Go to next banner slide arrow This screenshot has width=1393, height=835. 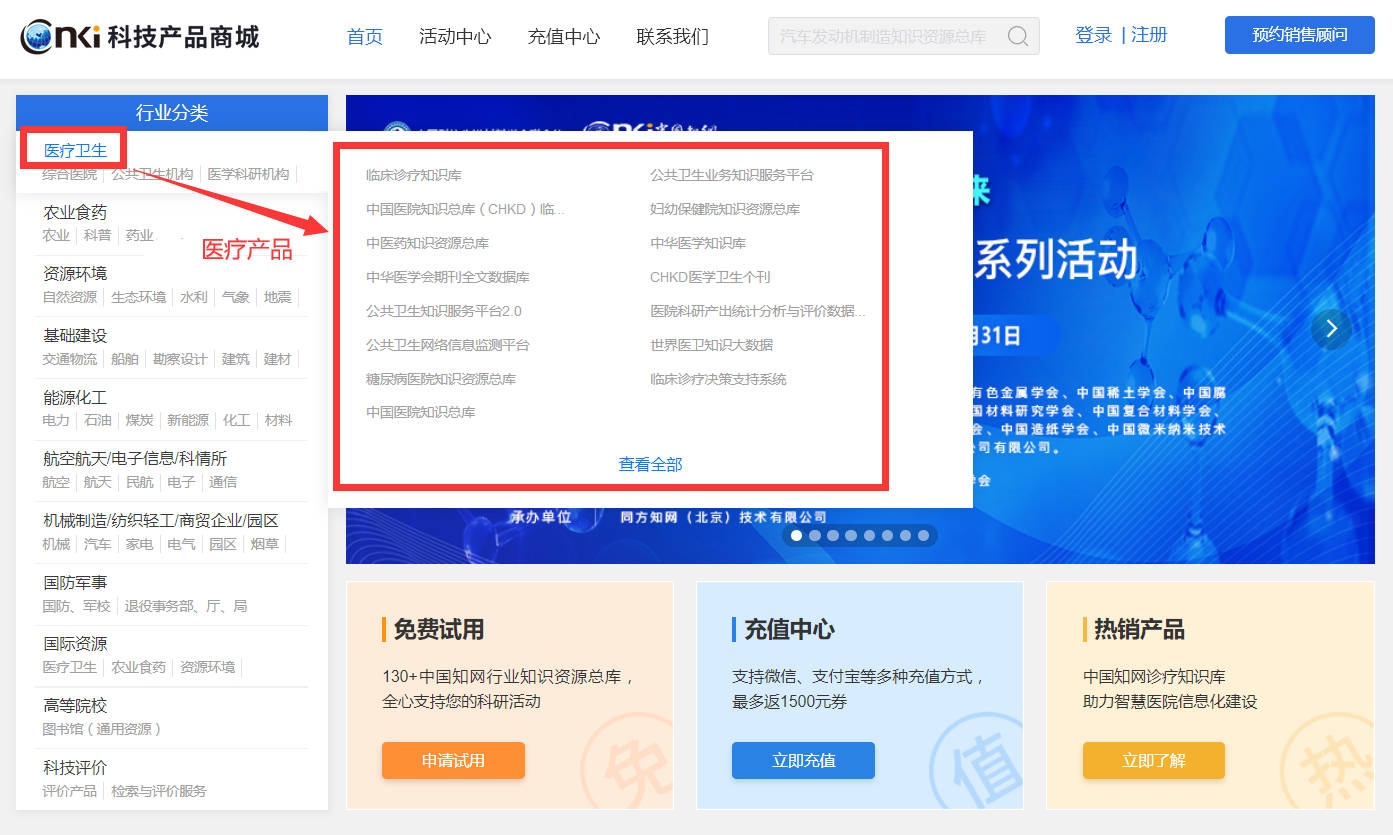coord(1331,328)
